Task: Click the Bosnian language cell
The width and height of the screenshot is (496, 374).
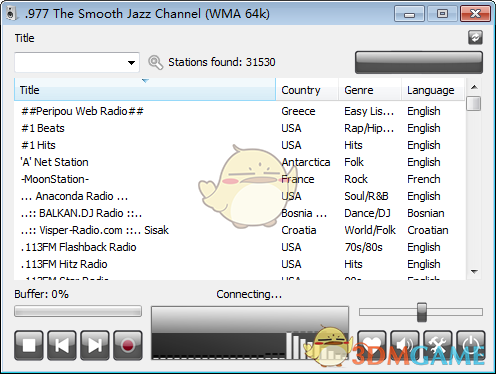Action: [x=426, y=213]
